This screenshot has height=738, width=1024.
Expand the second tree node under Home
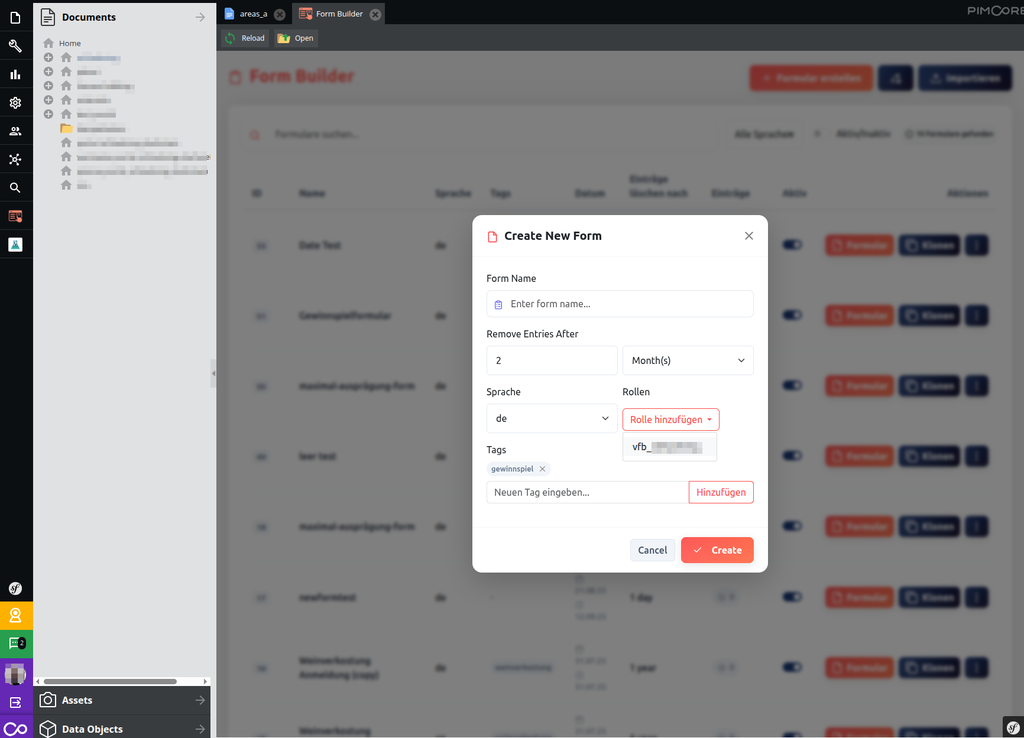pyautogui.click(x=48, y=71)
